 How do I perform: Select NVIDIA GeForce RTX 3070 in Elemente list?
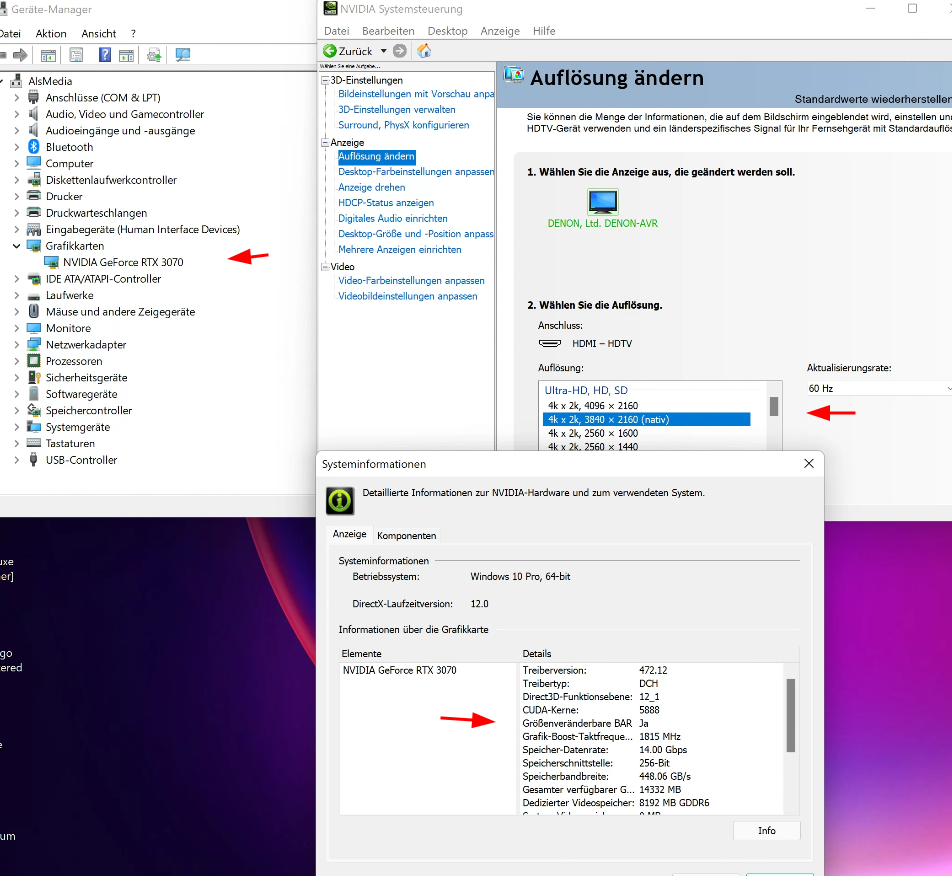pos(399,670)
